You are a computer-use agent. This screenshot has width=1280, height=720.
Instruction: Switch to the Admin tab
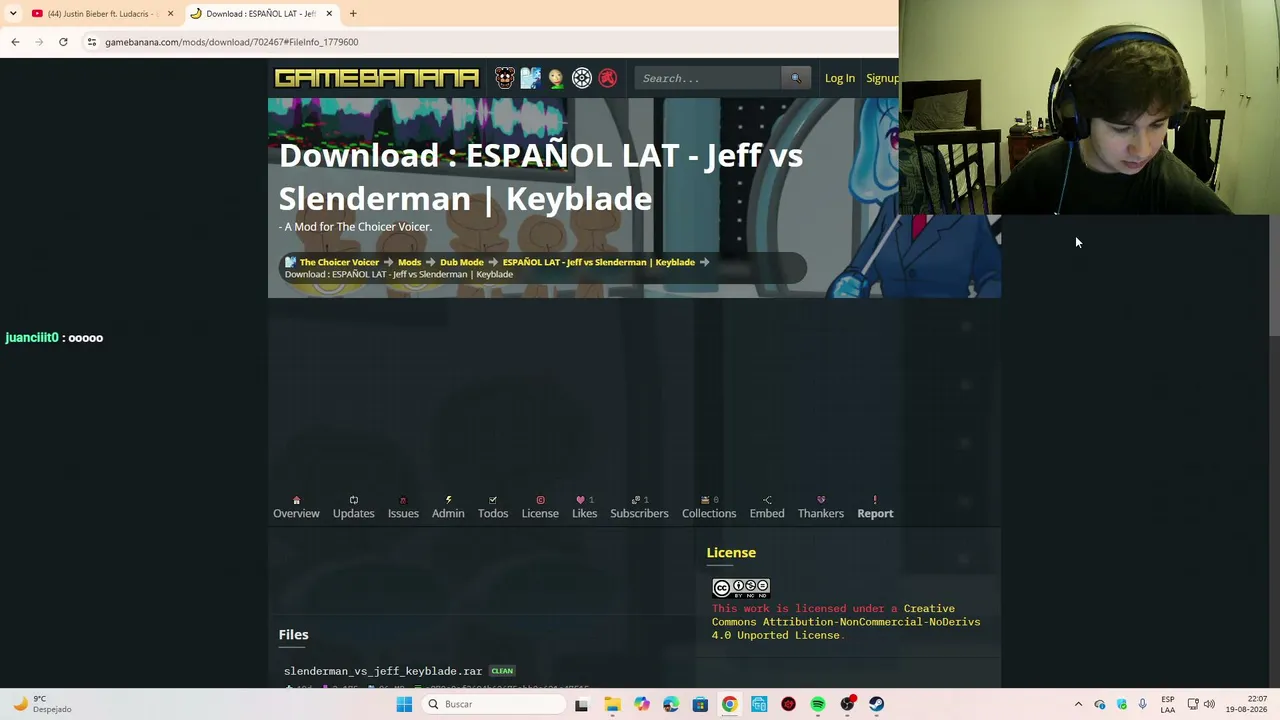[448, 507]
